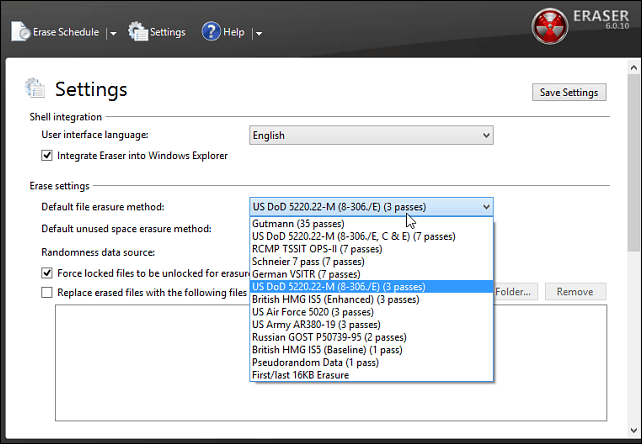Click the blue Help question mark icon
642x444 pixels.
(211, 31)
